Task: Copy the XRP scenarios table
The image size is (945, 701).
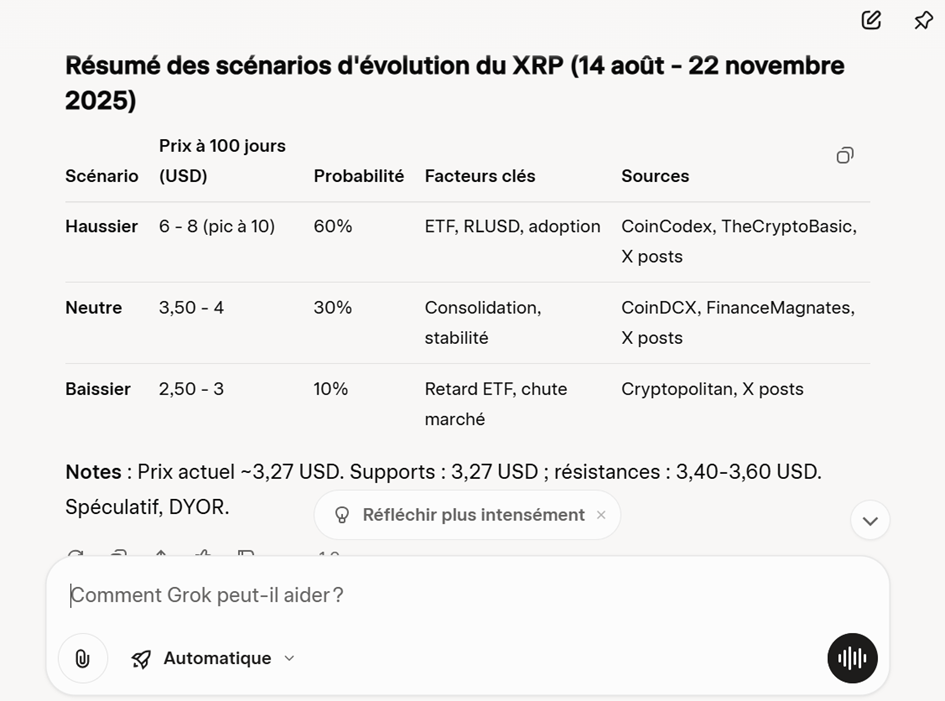Action: [845, 155]
